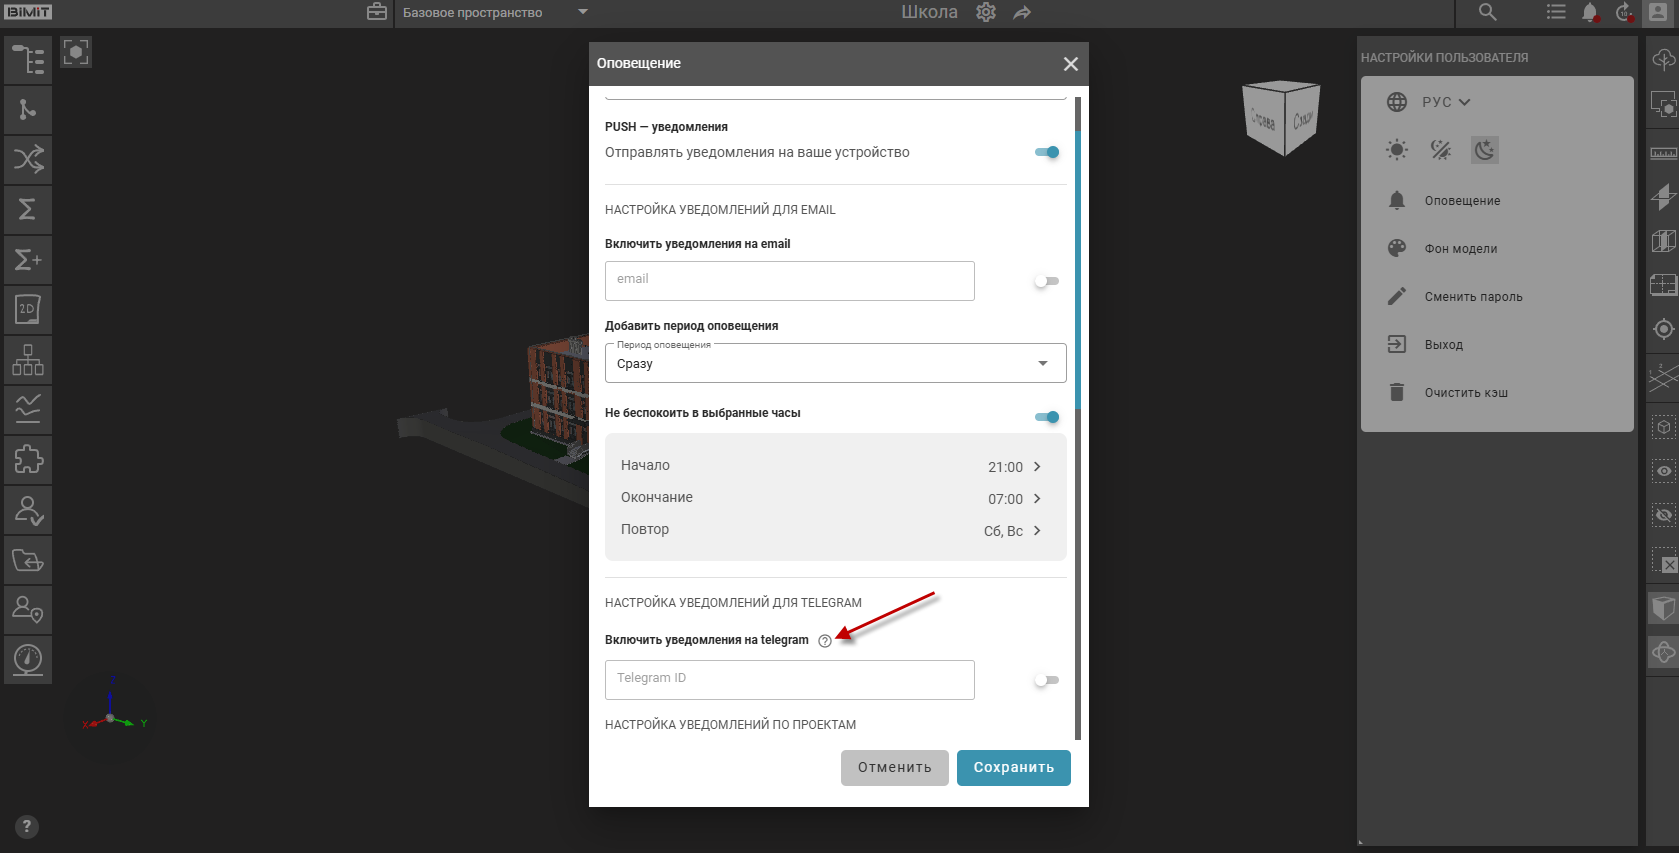The width and height of the screenshot is (1679, 853).
Task: Open the notification period dropdown
Action: [835, 364]
